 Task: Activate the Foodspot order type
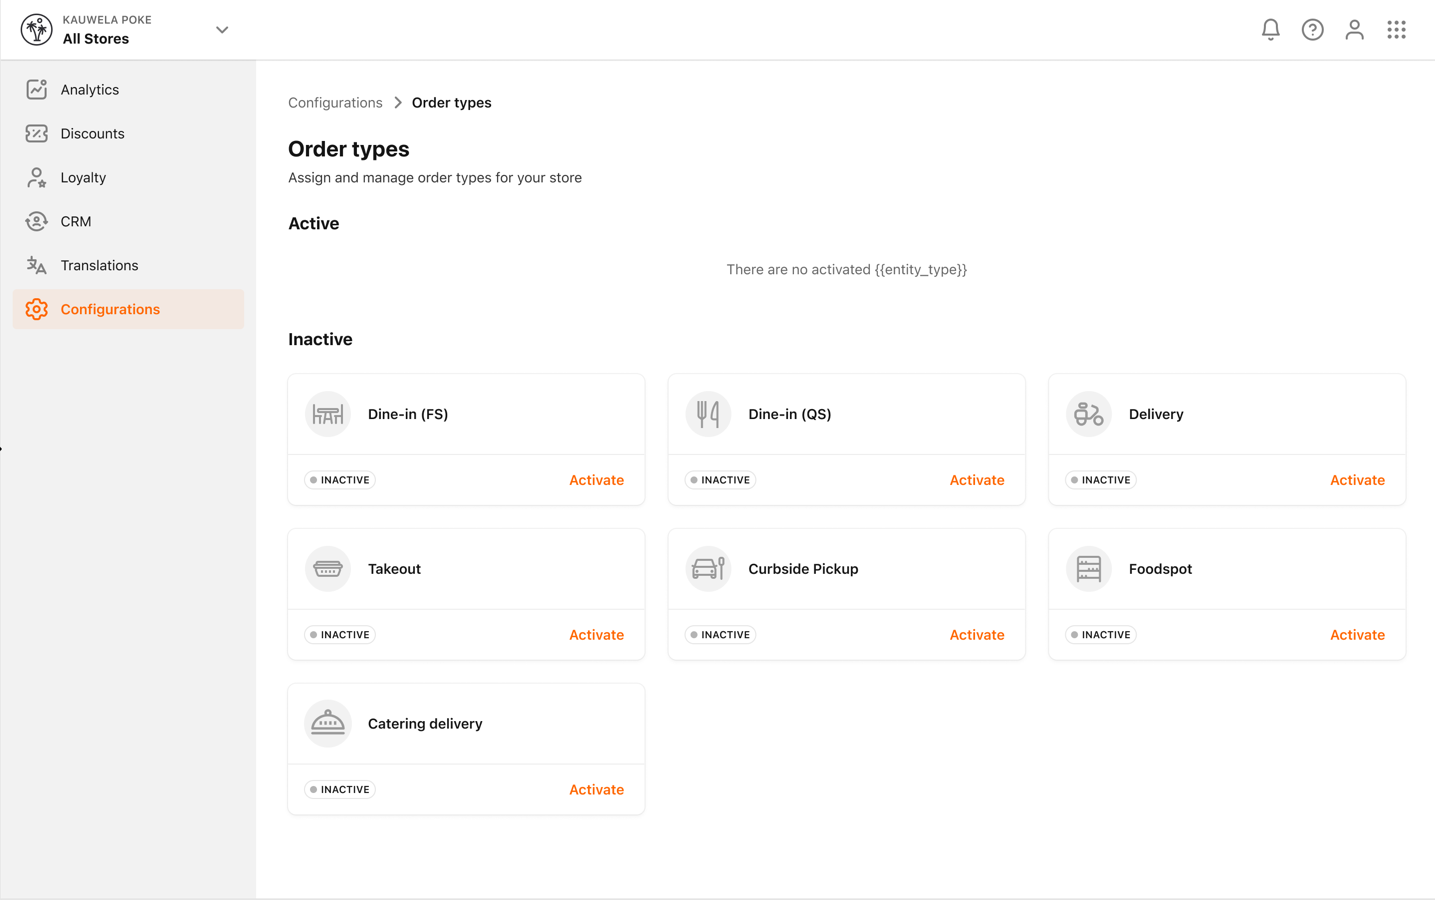1357,635
